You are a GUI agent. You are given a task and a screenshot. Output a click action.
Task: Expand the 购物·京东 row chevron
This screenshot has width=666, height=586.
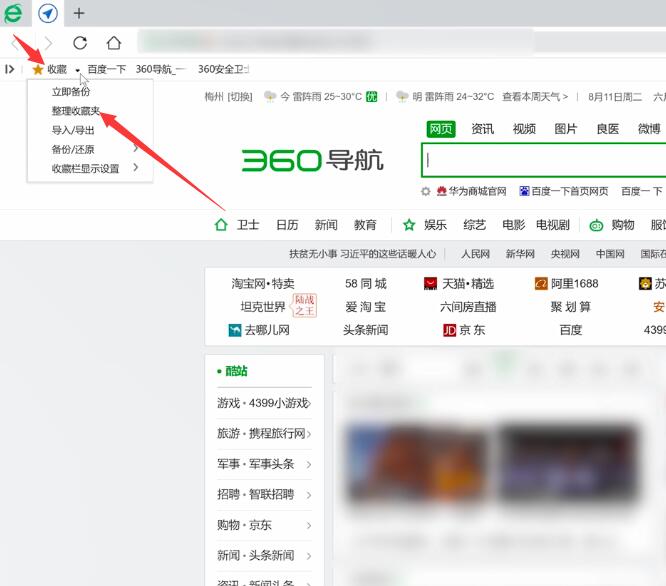tap(309, 526)
